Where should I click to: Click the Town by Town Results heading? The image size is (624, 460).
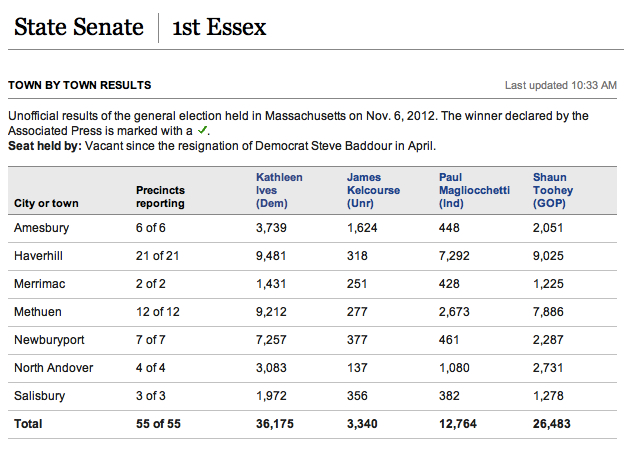[x=80, y=85]
